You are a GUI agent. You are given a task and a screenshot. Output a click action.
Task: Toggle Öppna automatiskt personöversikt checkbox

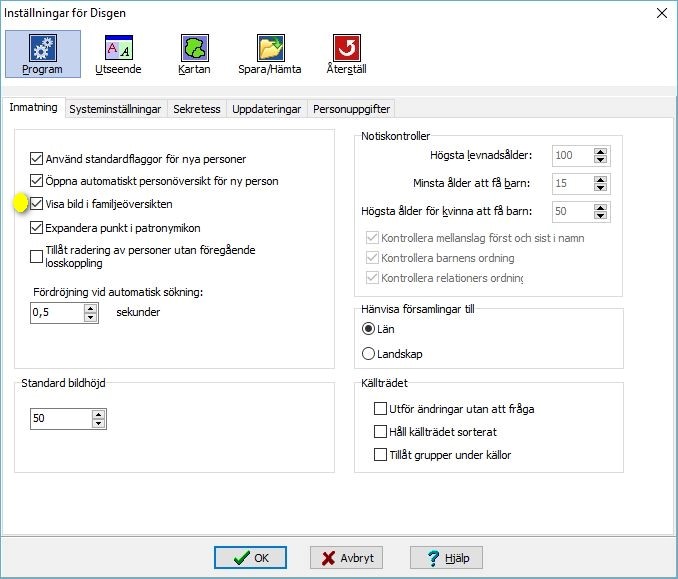36,181
